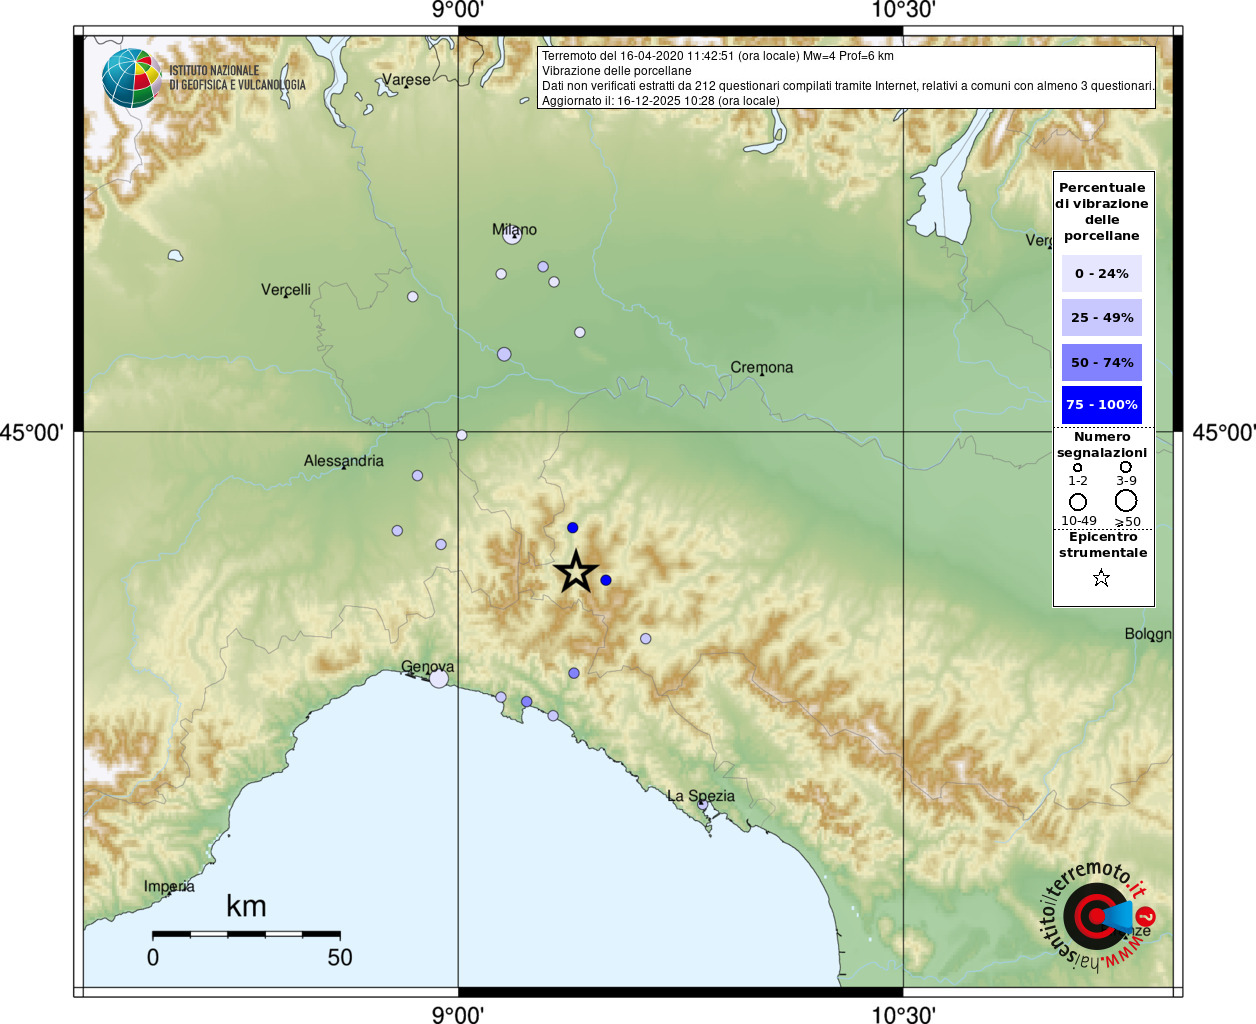Select the 1-2 reports circle in legend
1256x1024 pixels.
pyautogui.click(x=1077, y=467)
